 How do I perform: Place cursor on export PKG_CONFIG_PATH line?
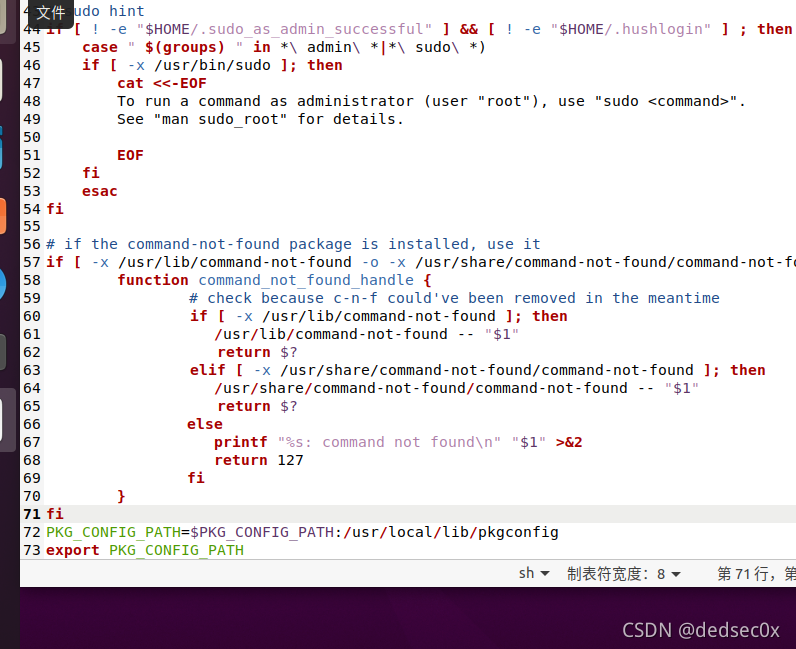point(145,550)
